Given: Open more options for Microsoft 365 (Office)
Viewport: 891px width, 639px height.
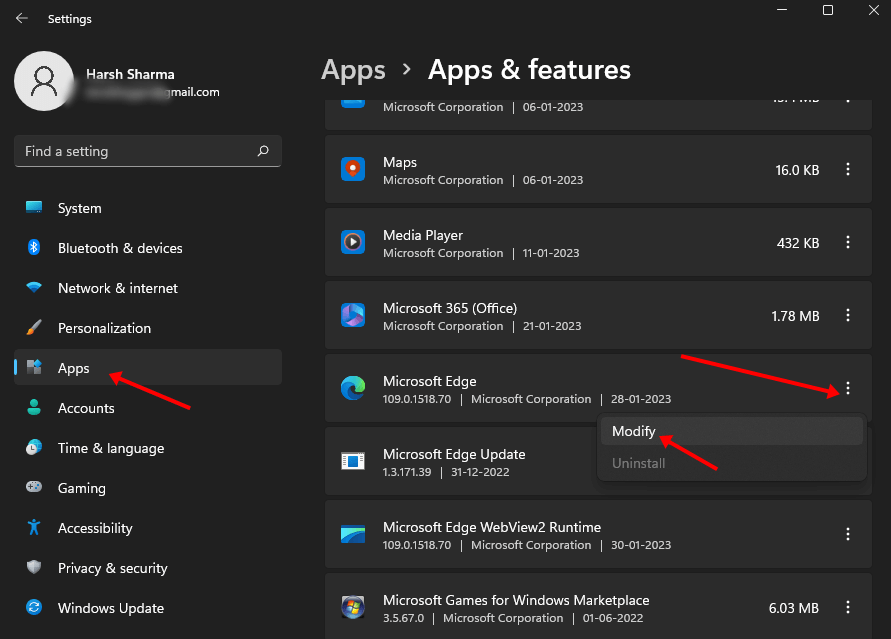Looking at the screenshot, I should click(848, 316).
